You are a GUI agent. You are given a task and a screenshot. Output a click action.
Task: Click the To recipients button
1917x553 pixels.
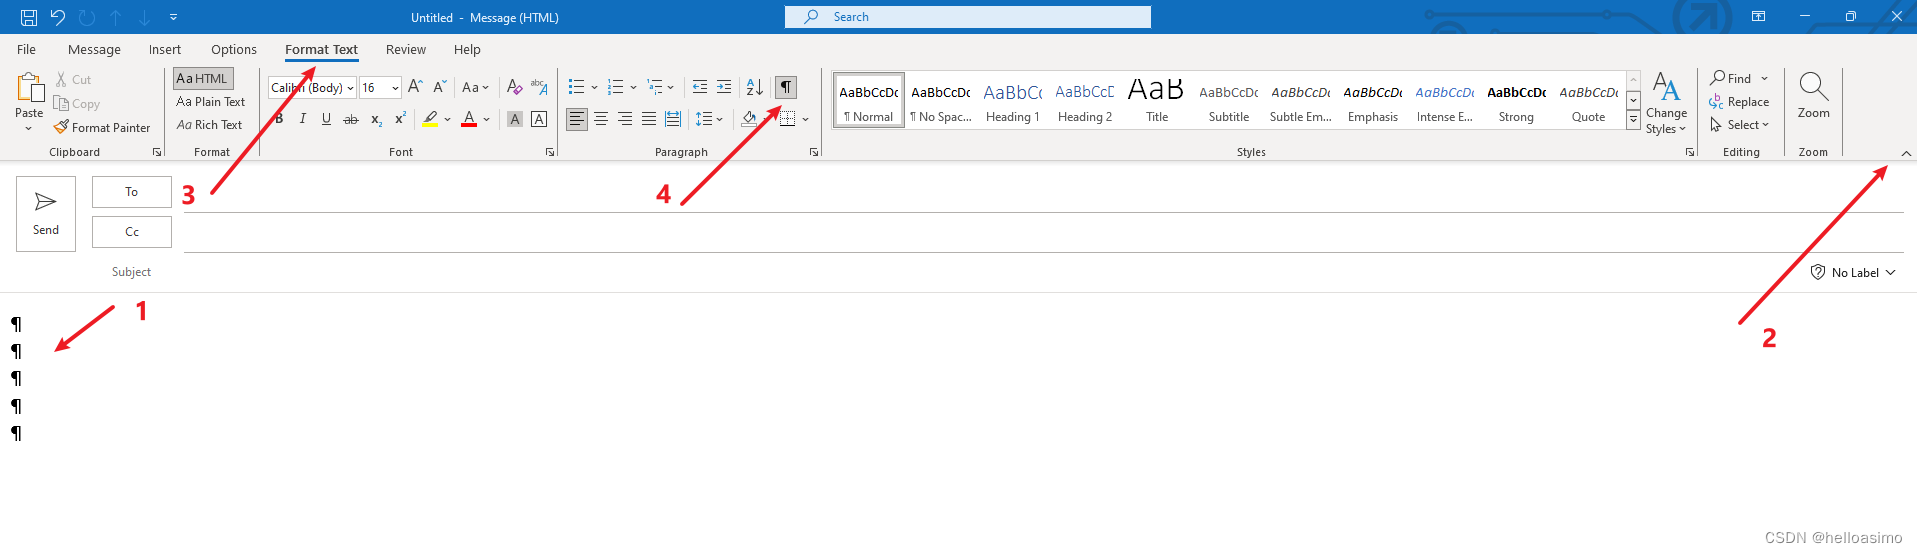pos(132,192)
